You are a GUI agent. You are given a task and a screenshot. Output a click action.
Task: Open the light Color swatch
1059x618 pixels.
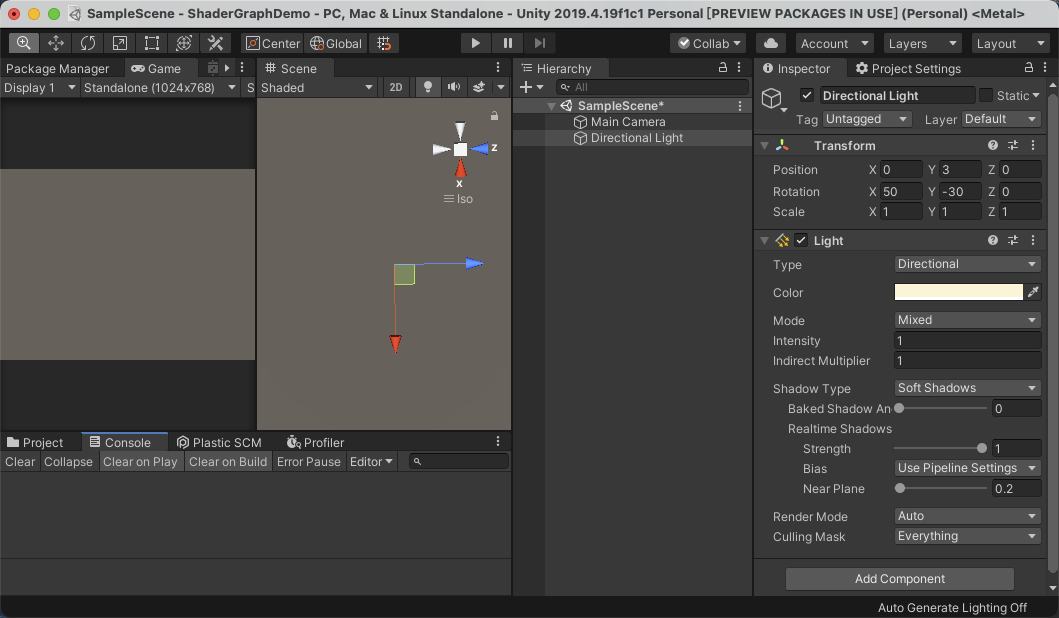point(958,292)
